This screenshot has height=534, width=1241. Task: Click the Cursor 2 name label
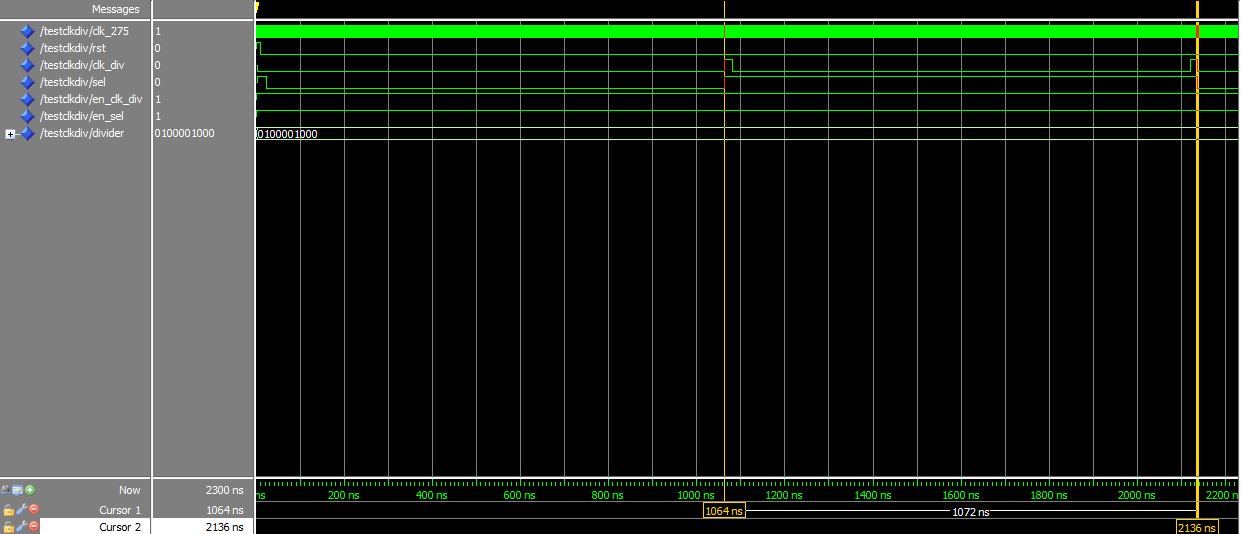(120, 527)
